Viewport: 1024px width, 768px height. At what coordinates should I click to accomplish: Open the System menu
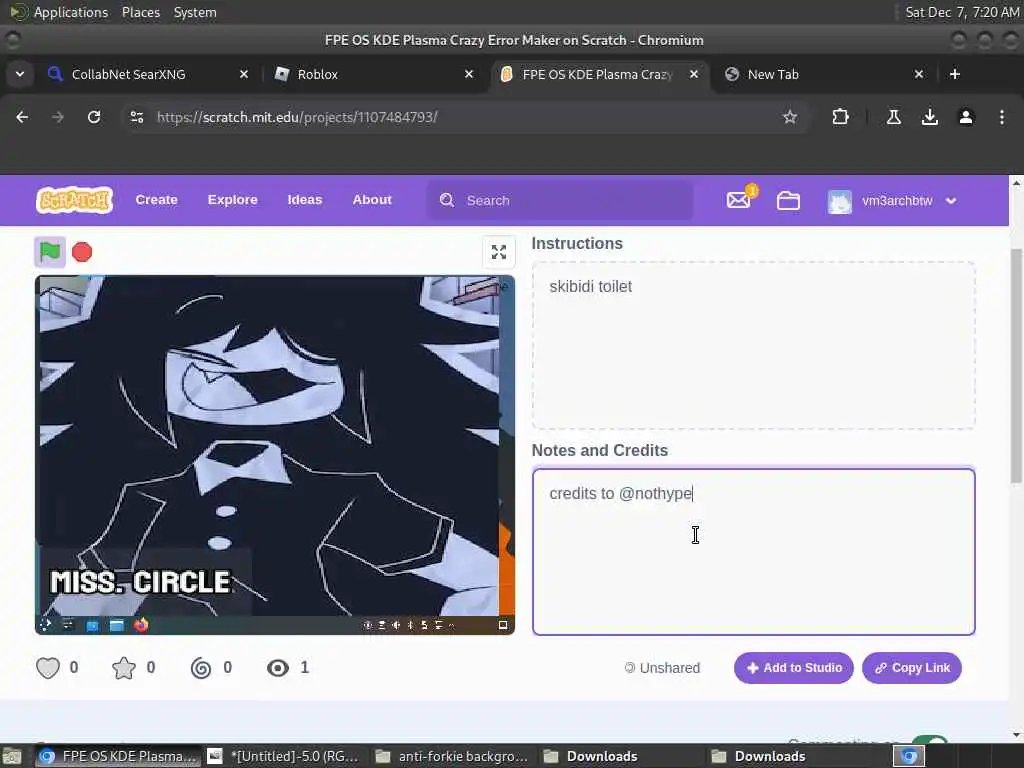[x=195, y=12]
